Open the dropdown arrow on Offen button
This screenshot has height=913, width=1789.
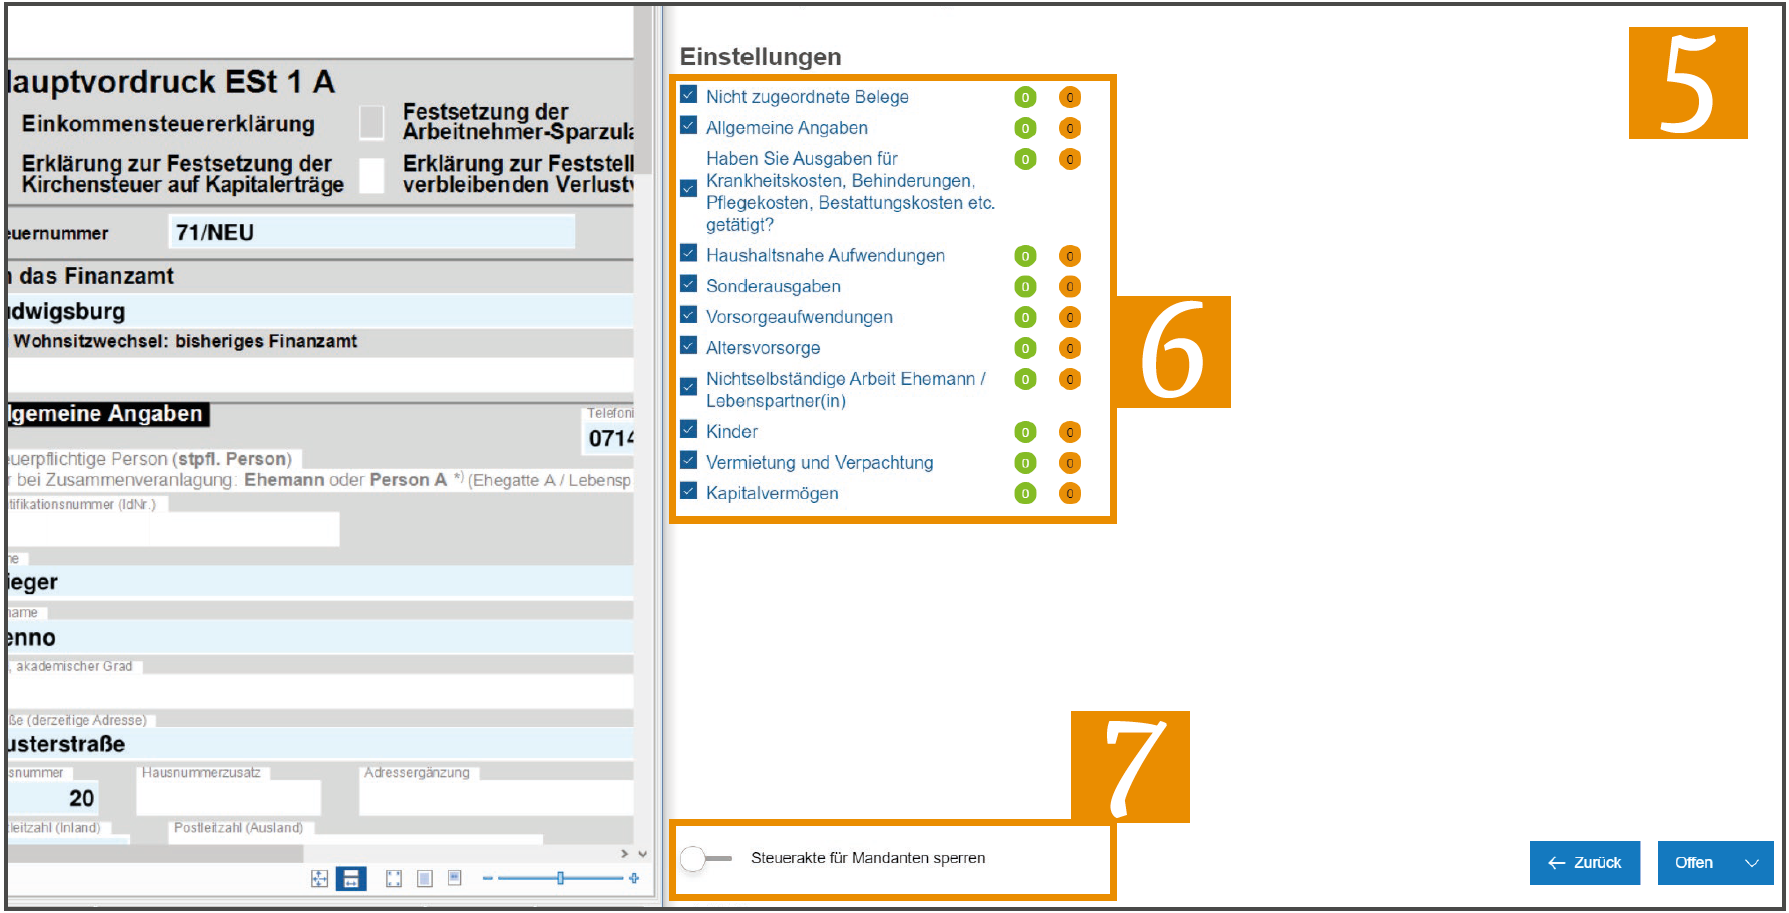pyautogui.click(x=1752, y=863)
